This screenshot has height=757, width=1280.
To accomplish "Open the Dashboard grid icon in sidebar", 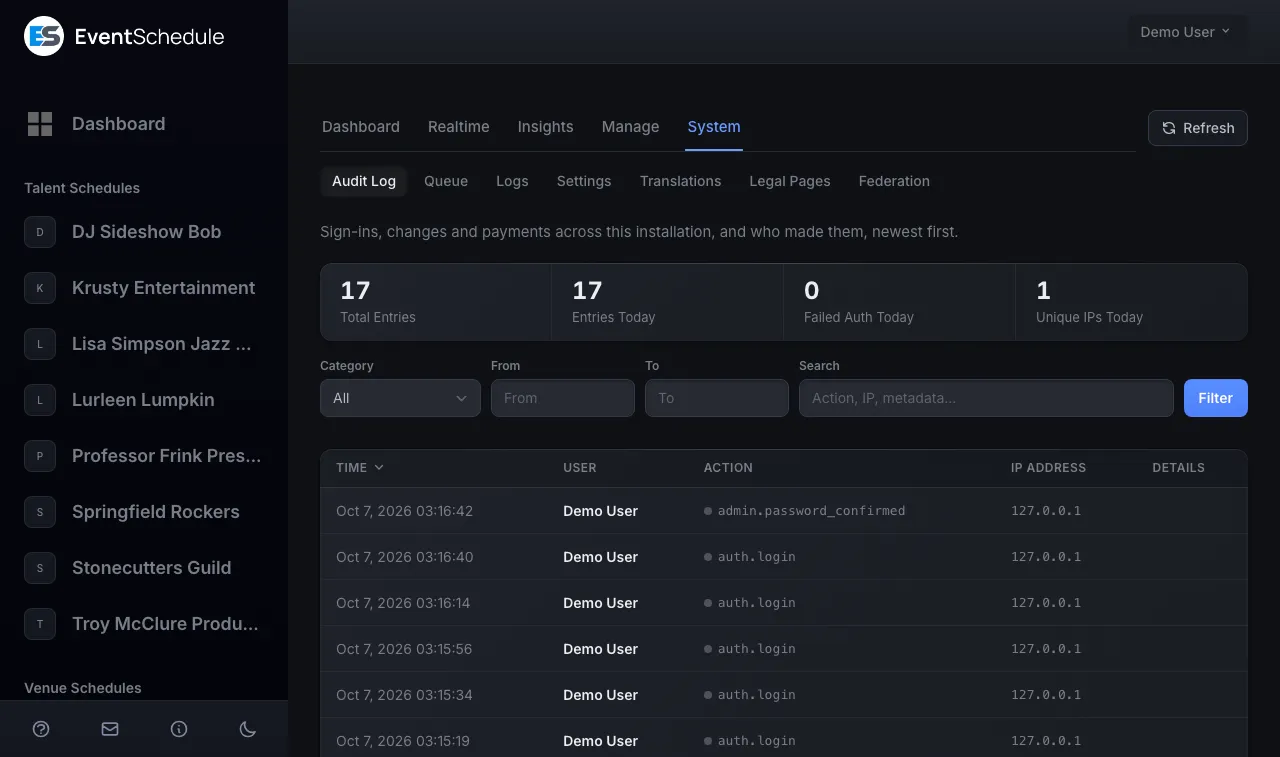I will click(x=40, y=124).
